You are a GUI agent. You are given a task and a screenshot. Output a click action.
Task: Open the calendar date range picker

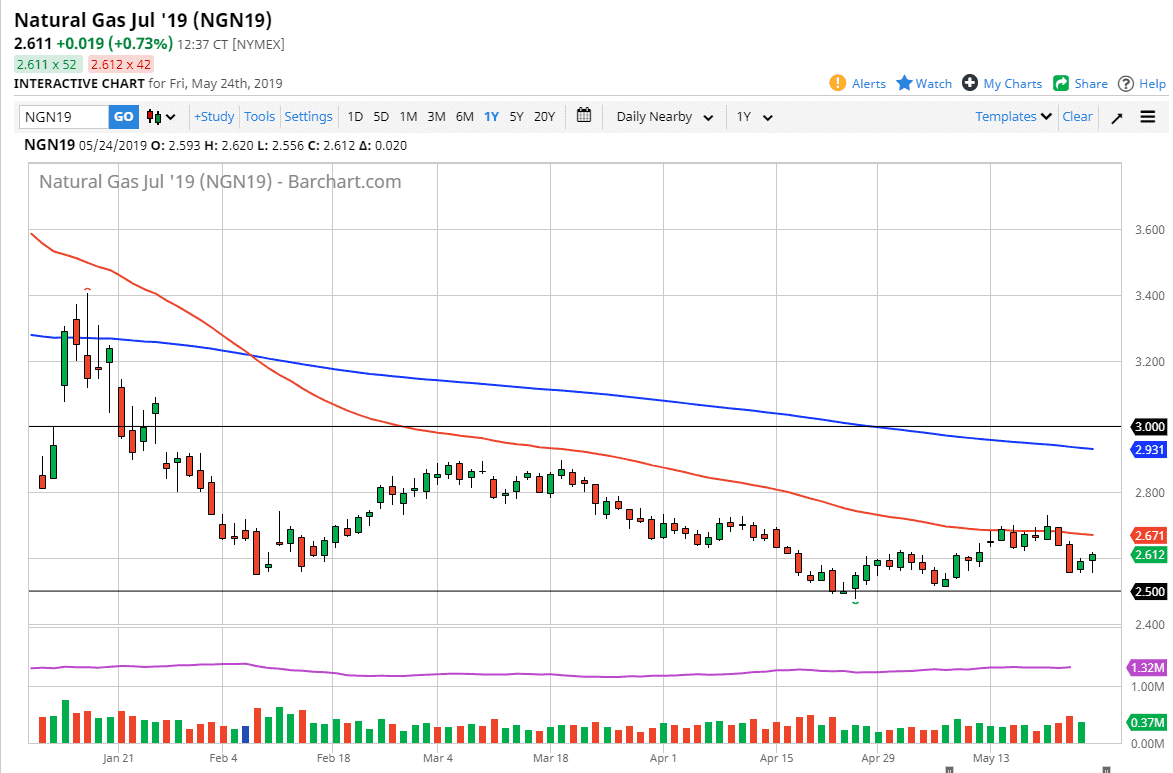click(584, 116)
